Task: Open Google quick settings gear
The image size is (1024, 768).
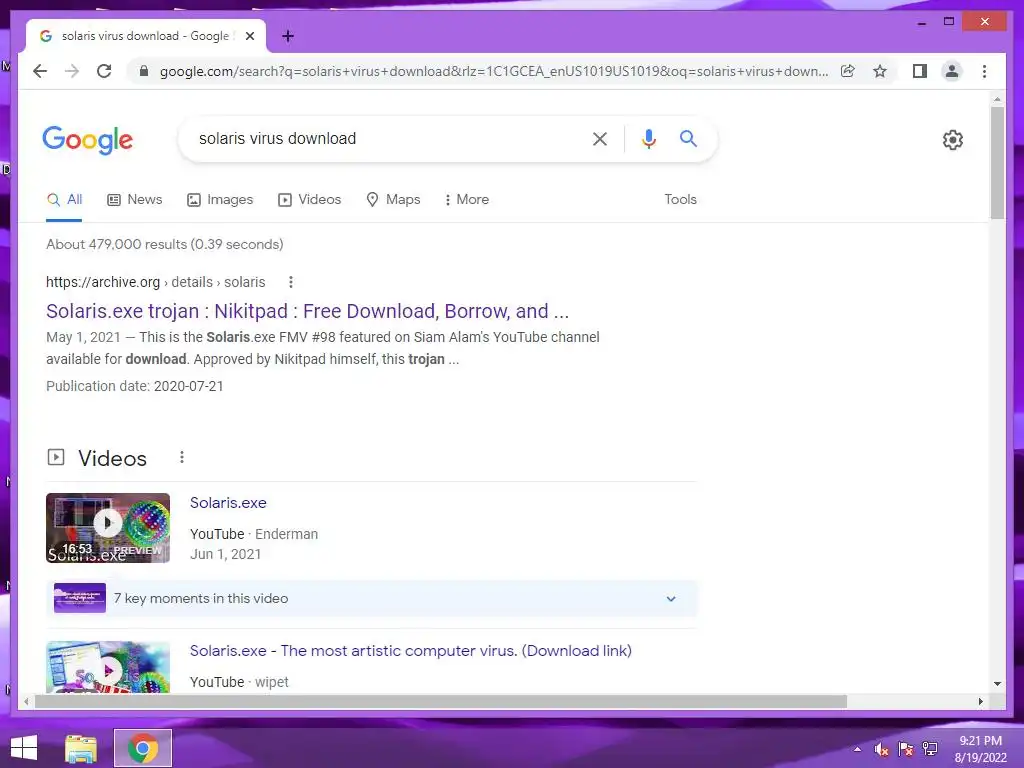Action: click(953, 140)
